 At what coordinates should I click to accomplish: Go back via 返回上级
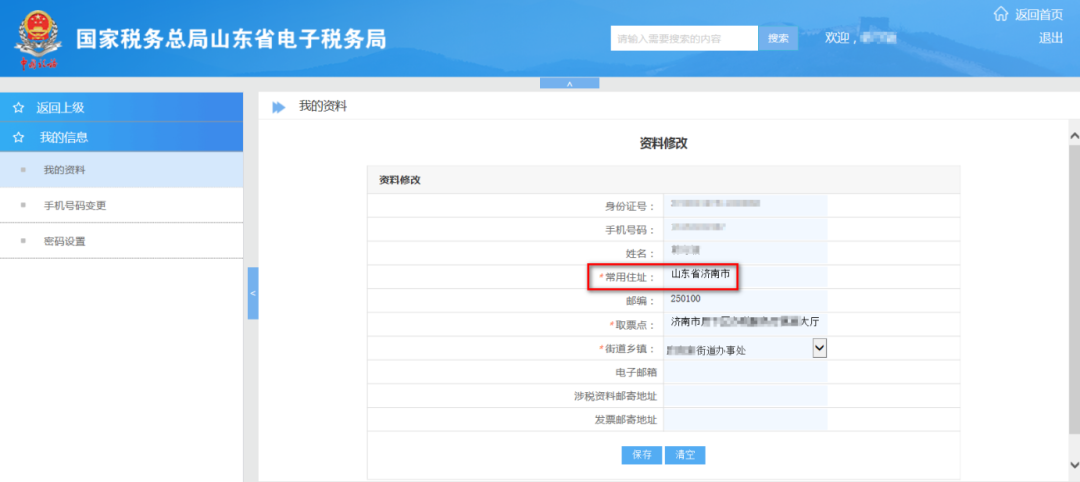coord(121,108)
